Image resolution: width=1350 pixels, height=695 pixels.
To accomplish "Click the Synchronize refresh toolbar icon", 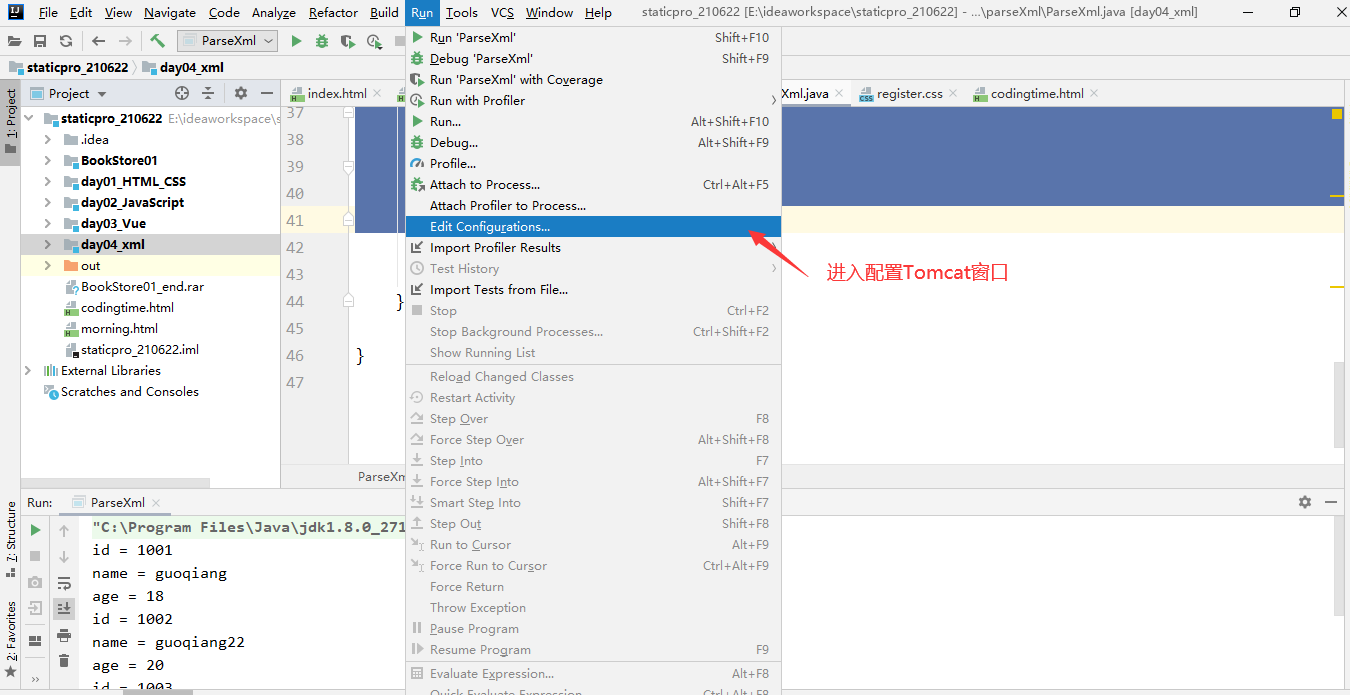I will [x=66, y=41].
